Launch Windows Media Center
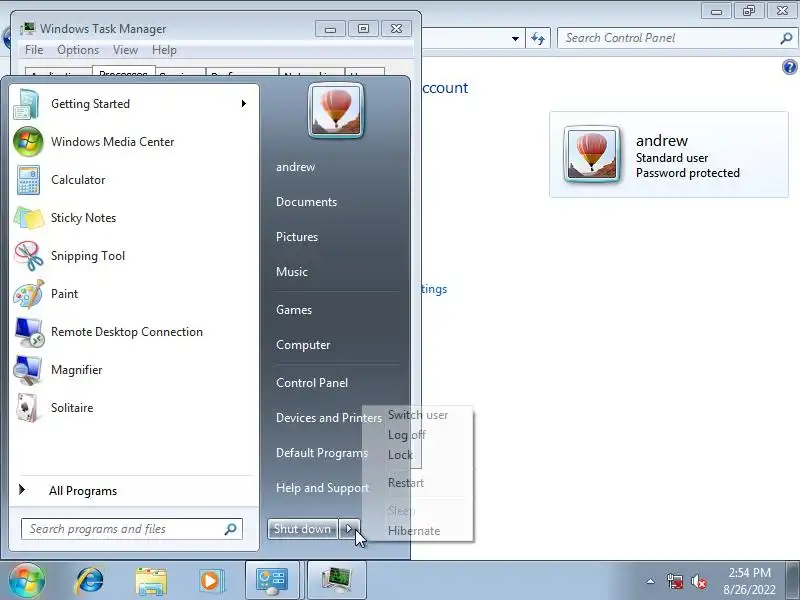 click(x=134, y=142)
